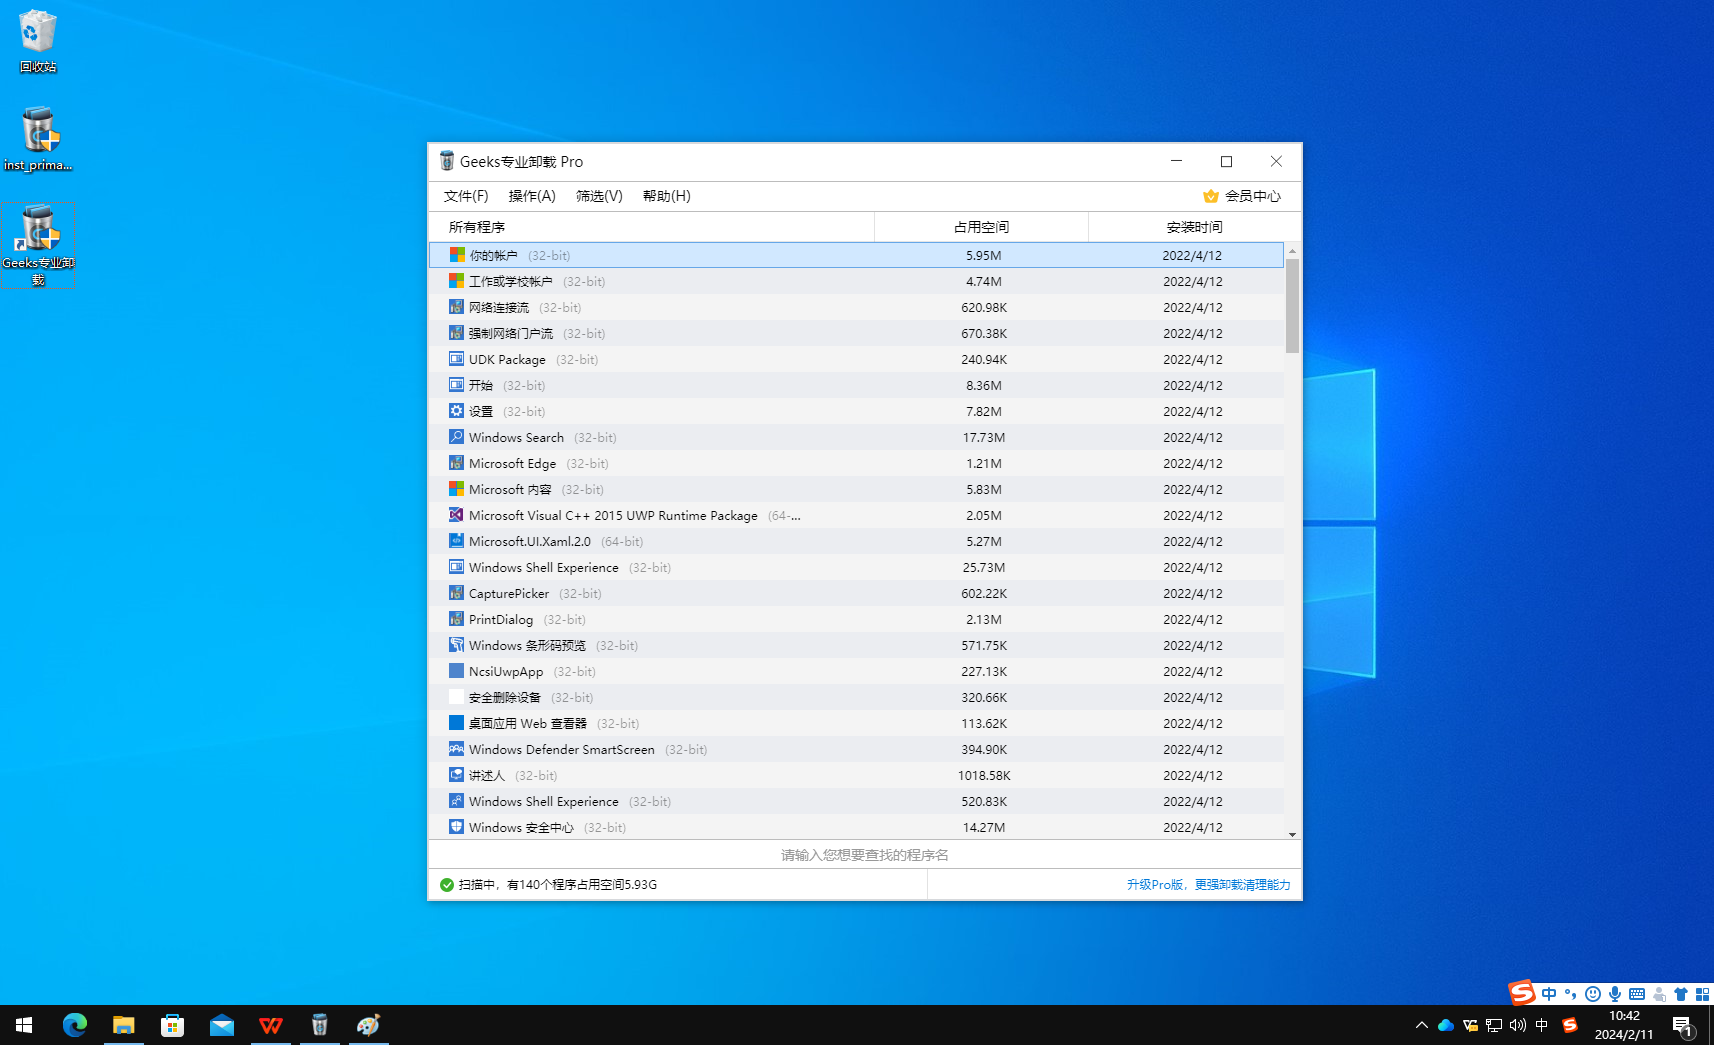Click the Microsoft Edge row icon
Image resolution: width=1714 pixels, height=1045 pixels.
(456, 463)
